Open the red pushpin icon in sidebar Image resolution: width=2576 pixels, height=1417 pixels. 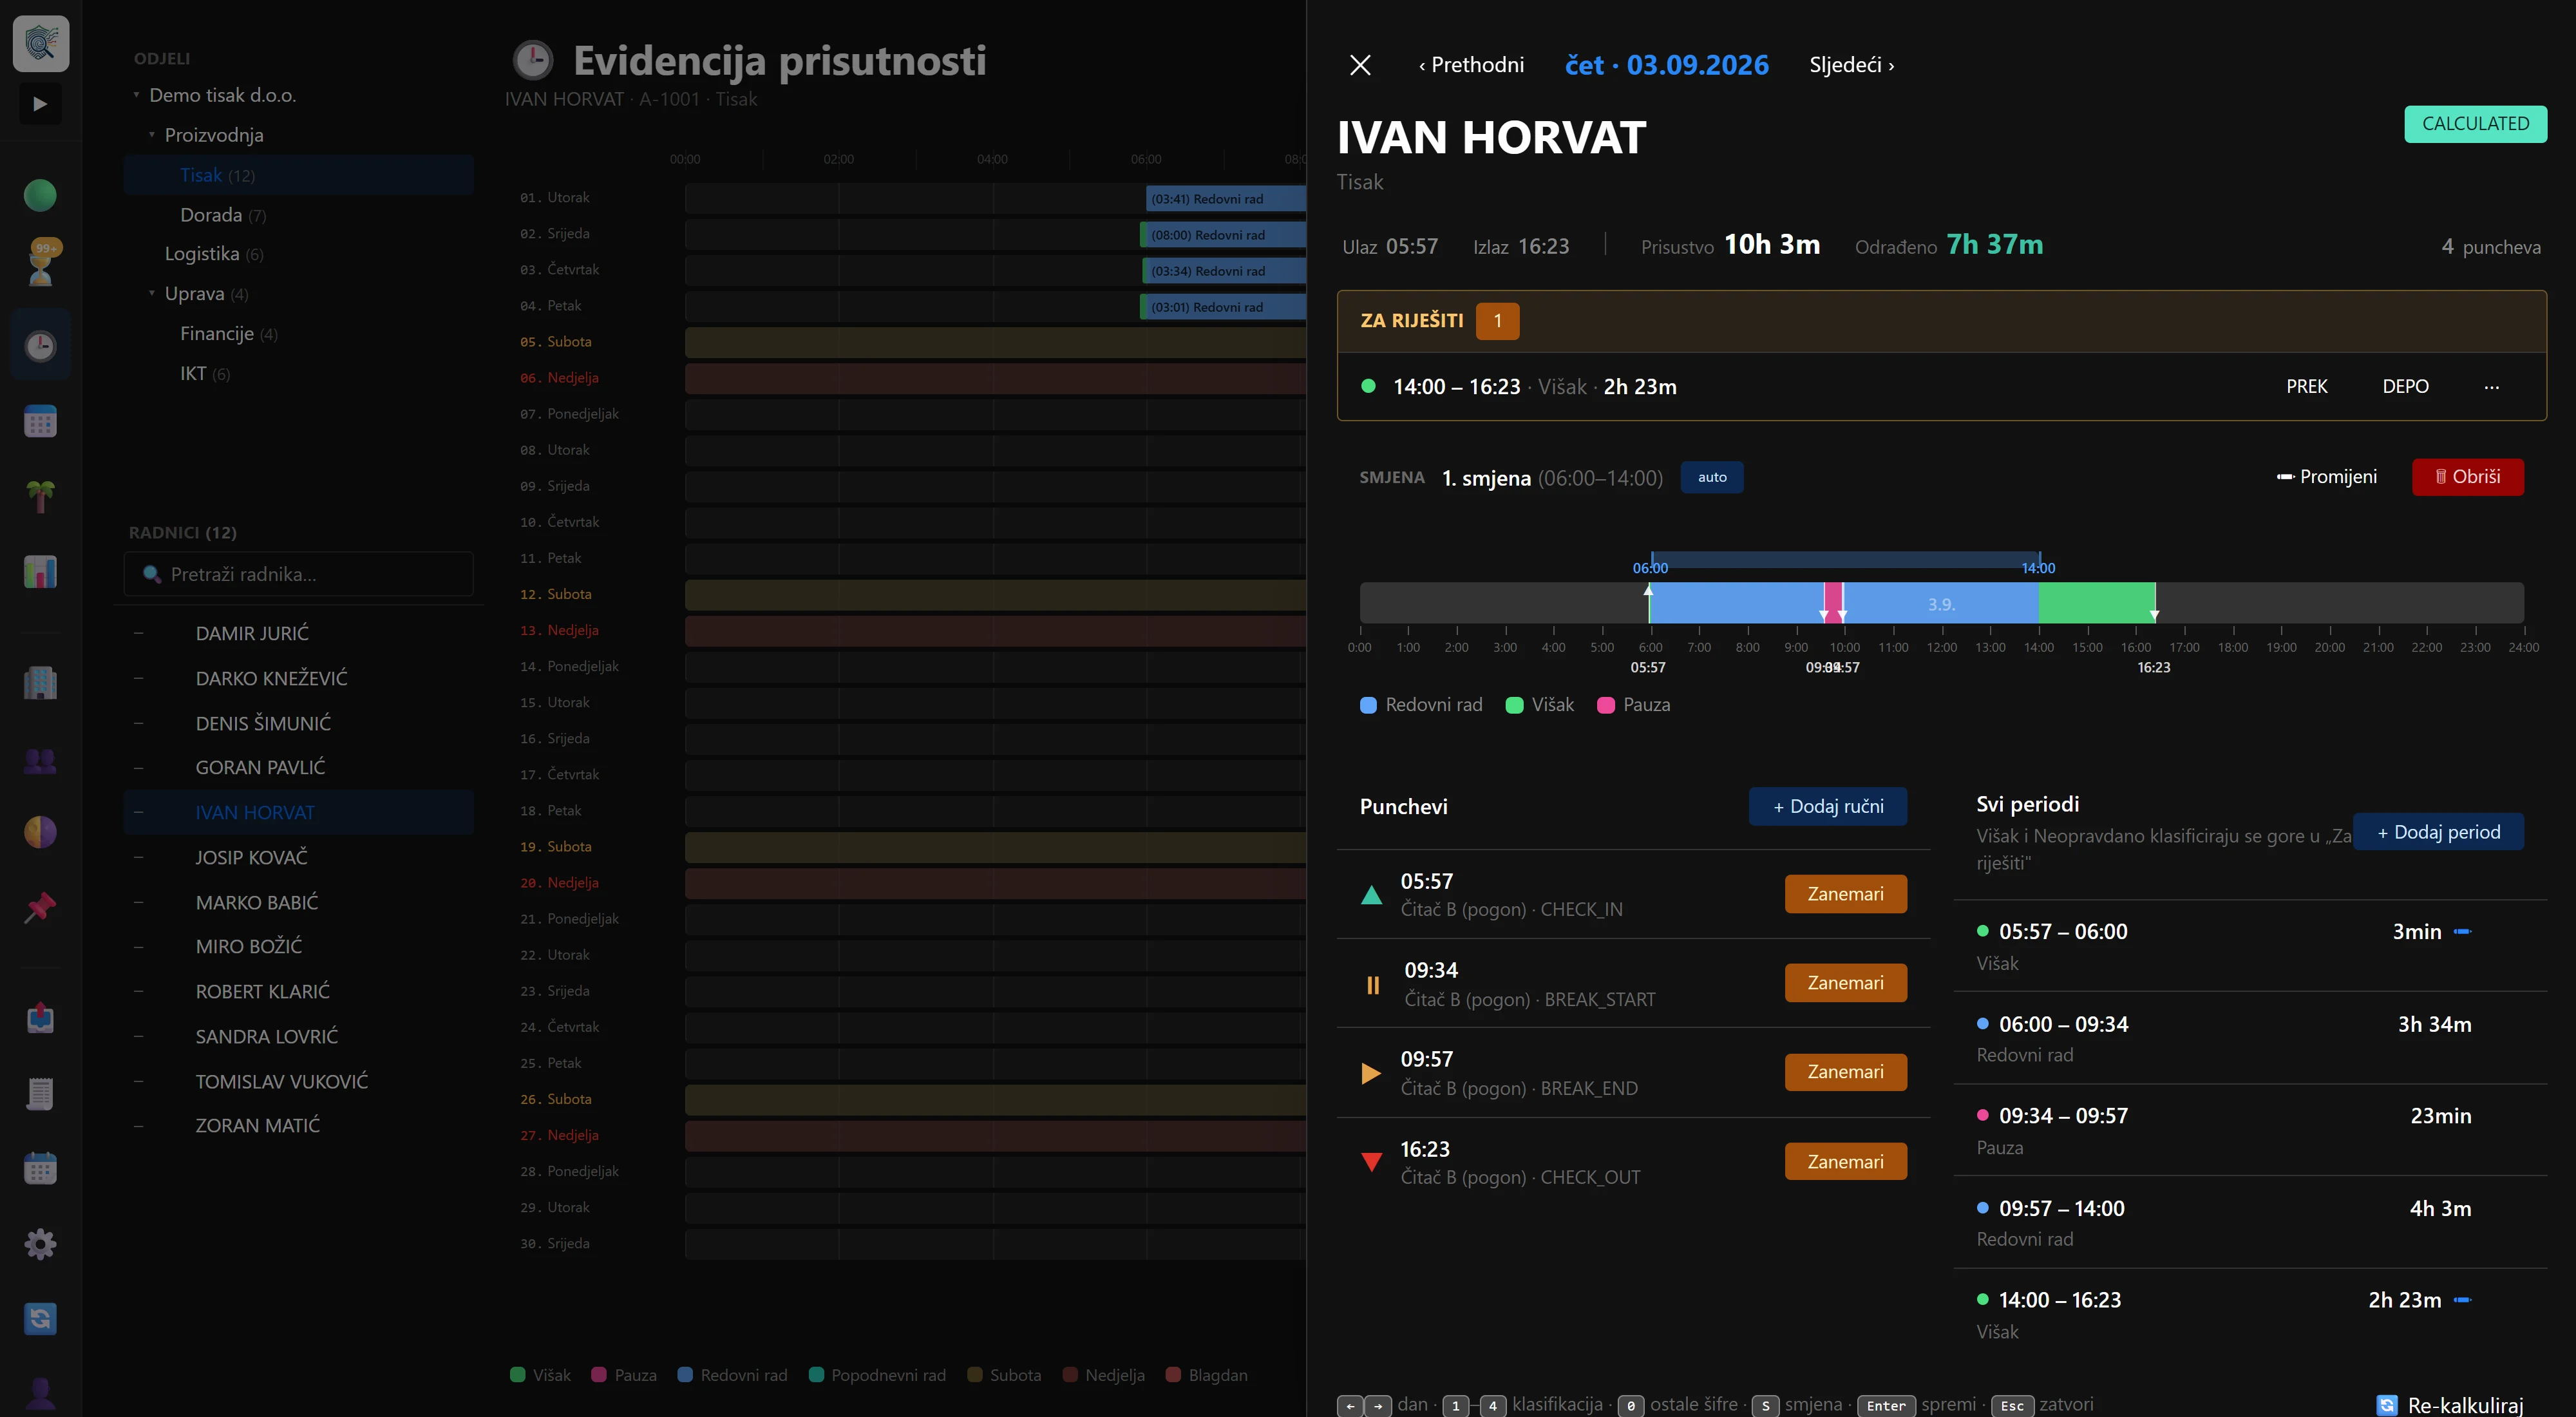[x=40, y=907]
